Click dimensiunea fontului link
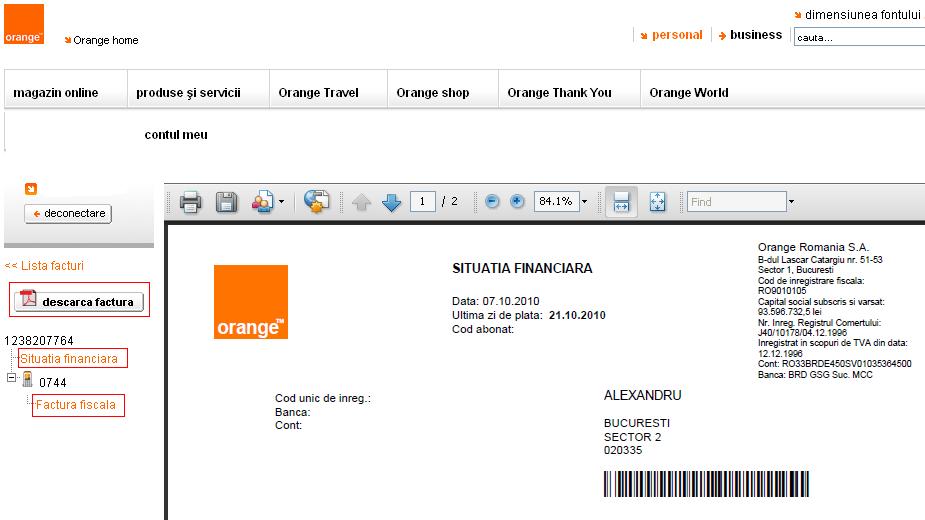Viewport: 925px width, 520px height. tap(862, 15)
